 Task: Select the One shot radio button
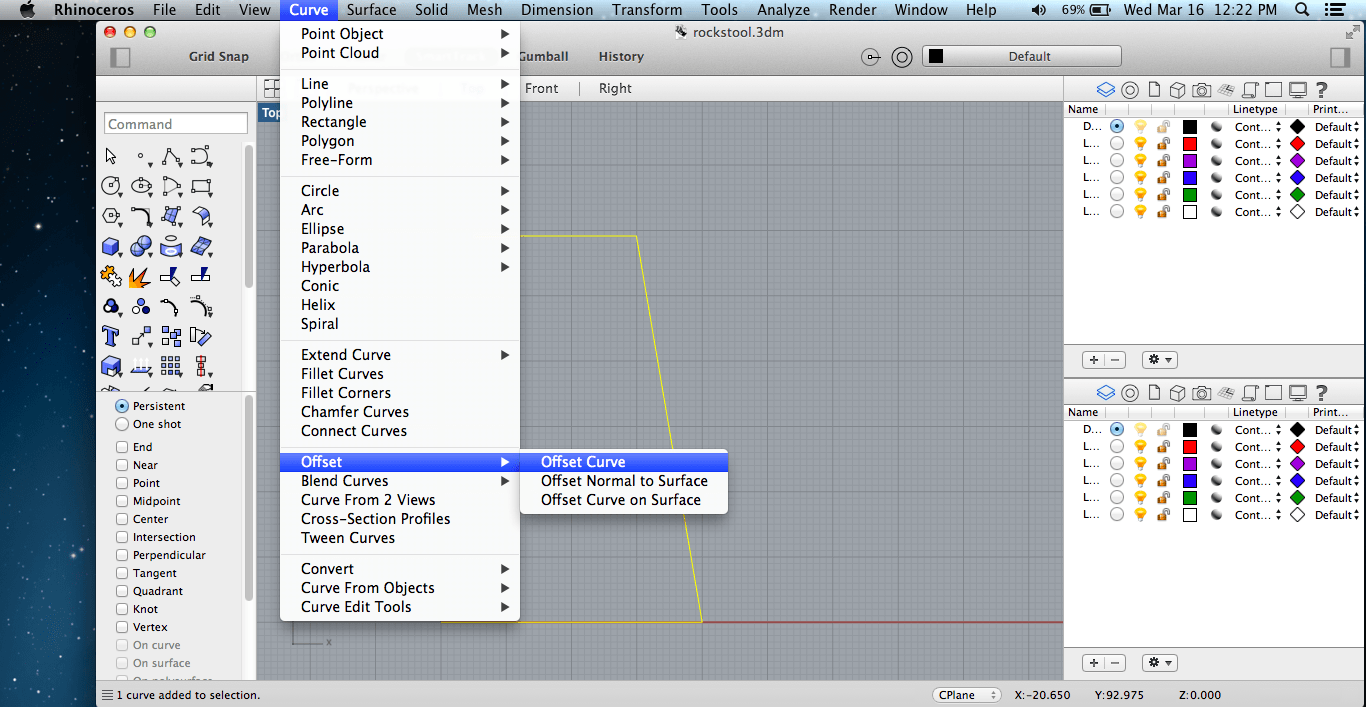122,424
